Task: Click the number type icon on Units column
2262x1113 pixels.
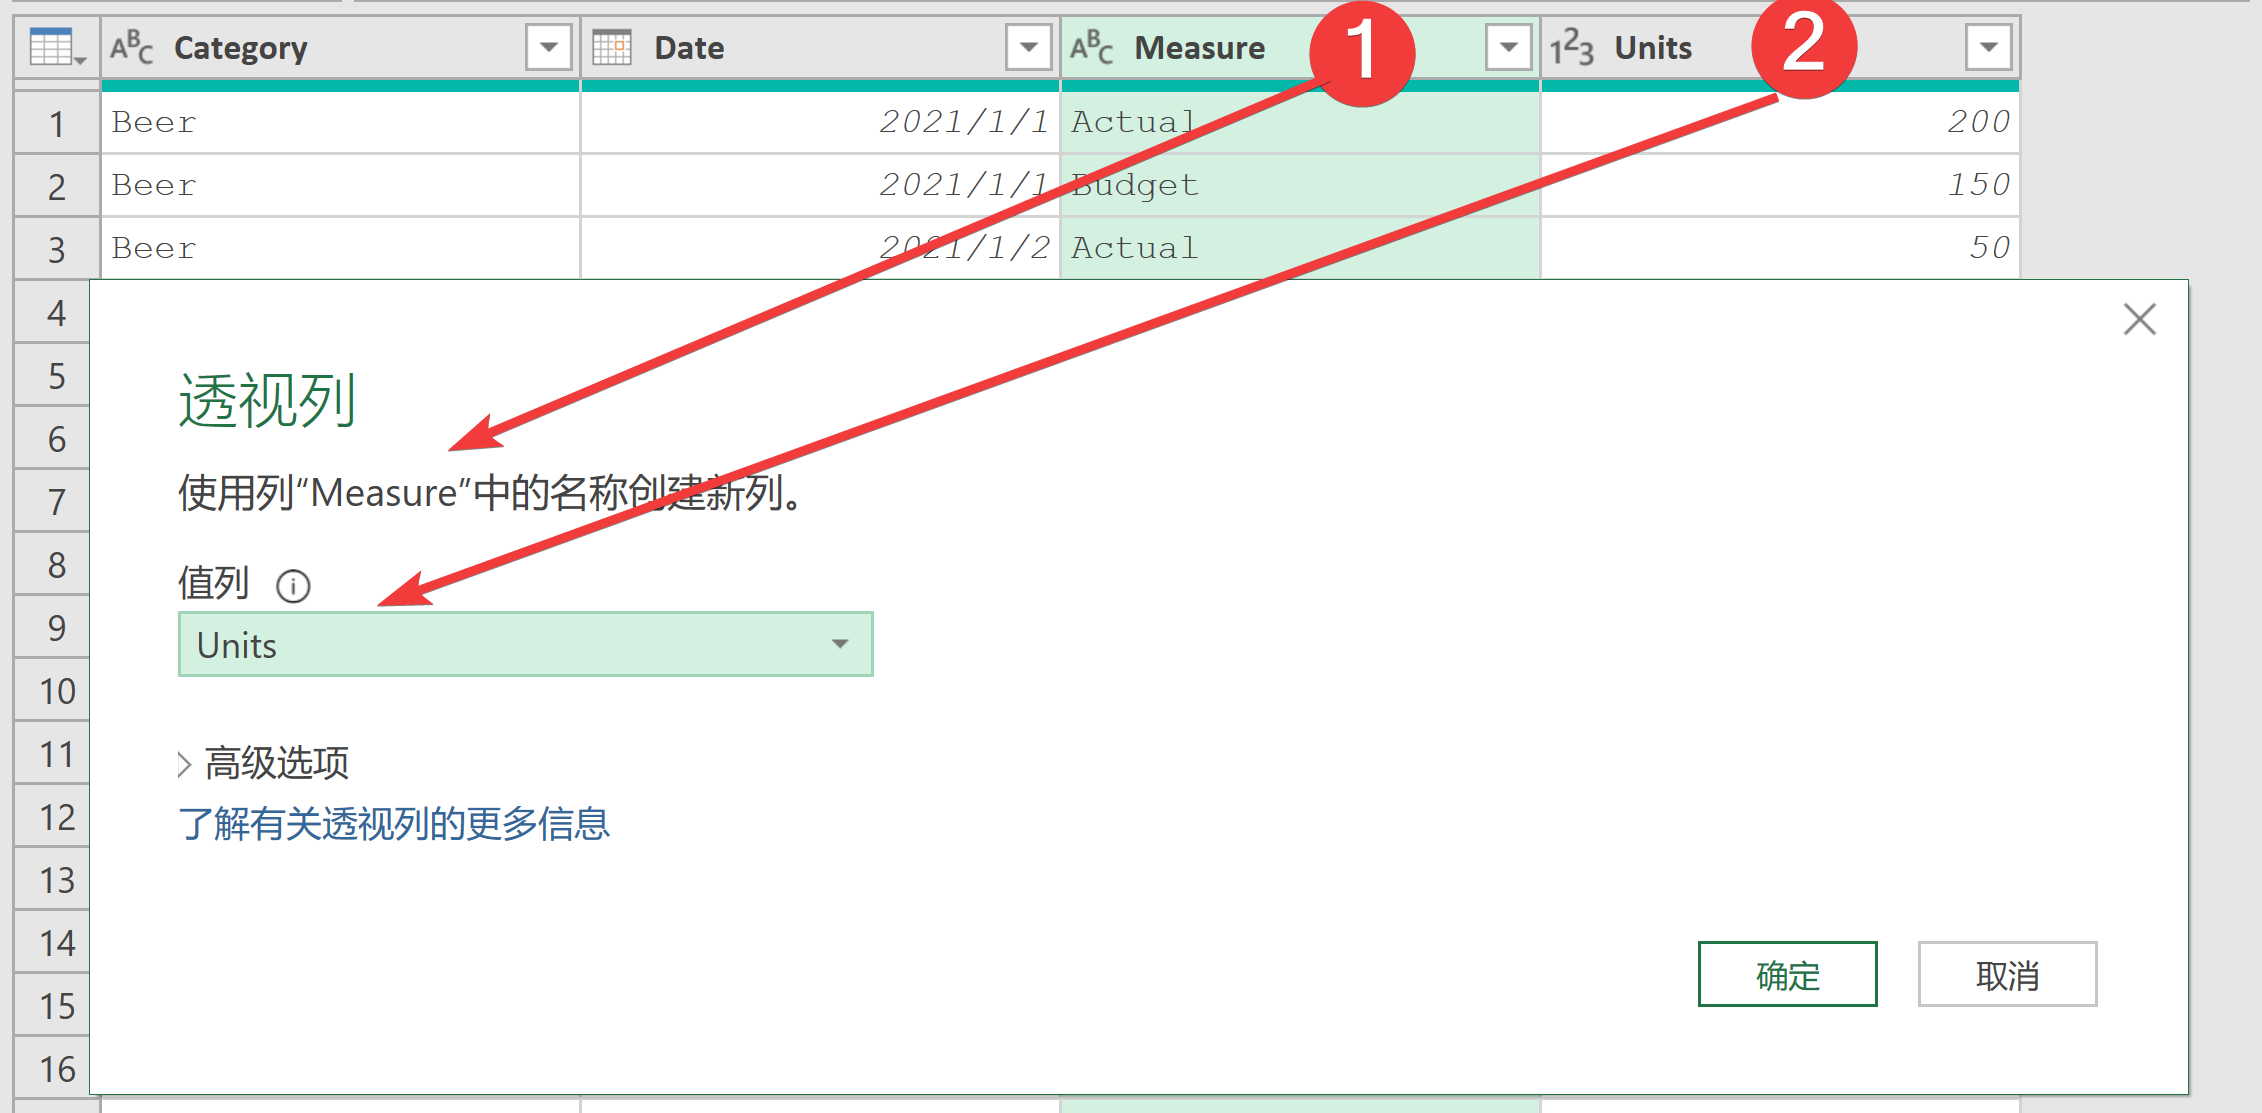Action: point(1571,47)
